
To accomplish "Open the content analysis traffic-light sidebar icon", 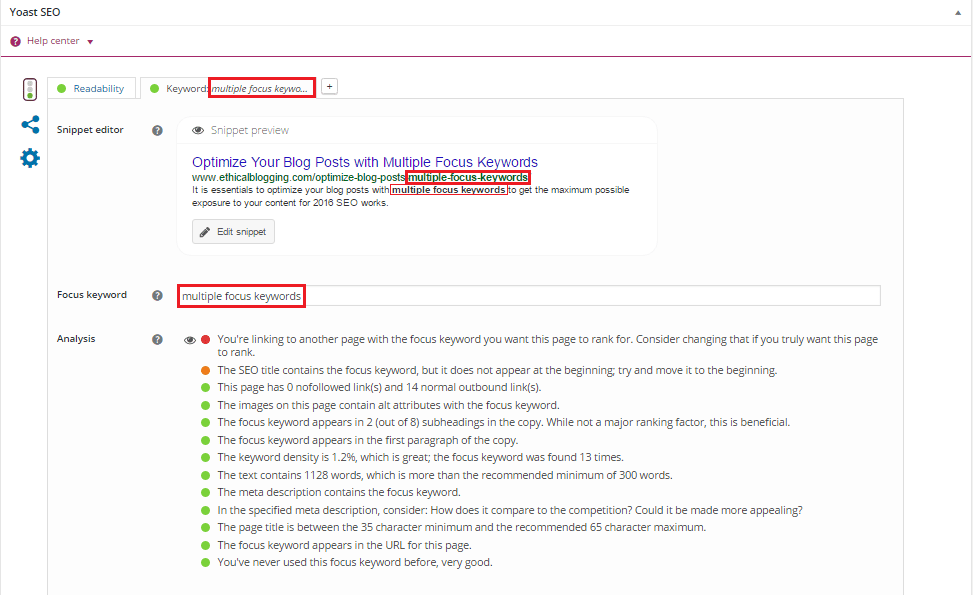I will point(30,88).
